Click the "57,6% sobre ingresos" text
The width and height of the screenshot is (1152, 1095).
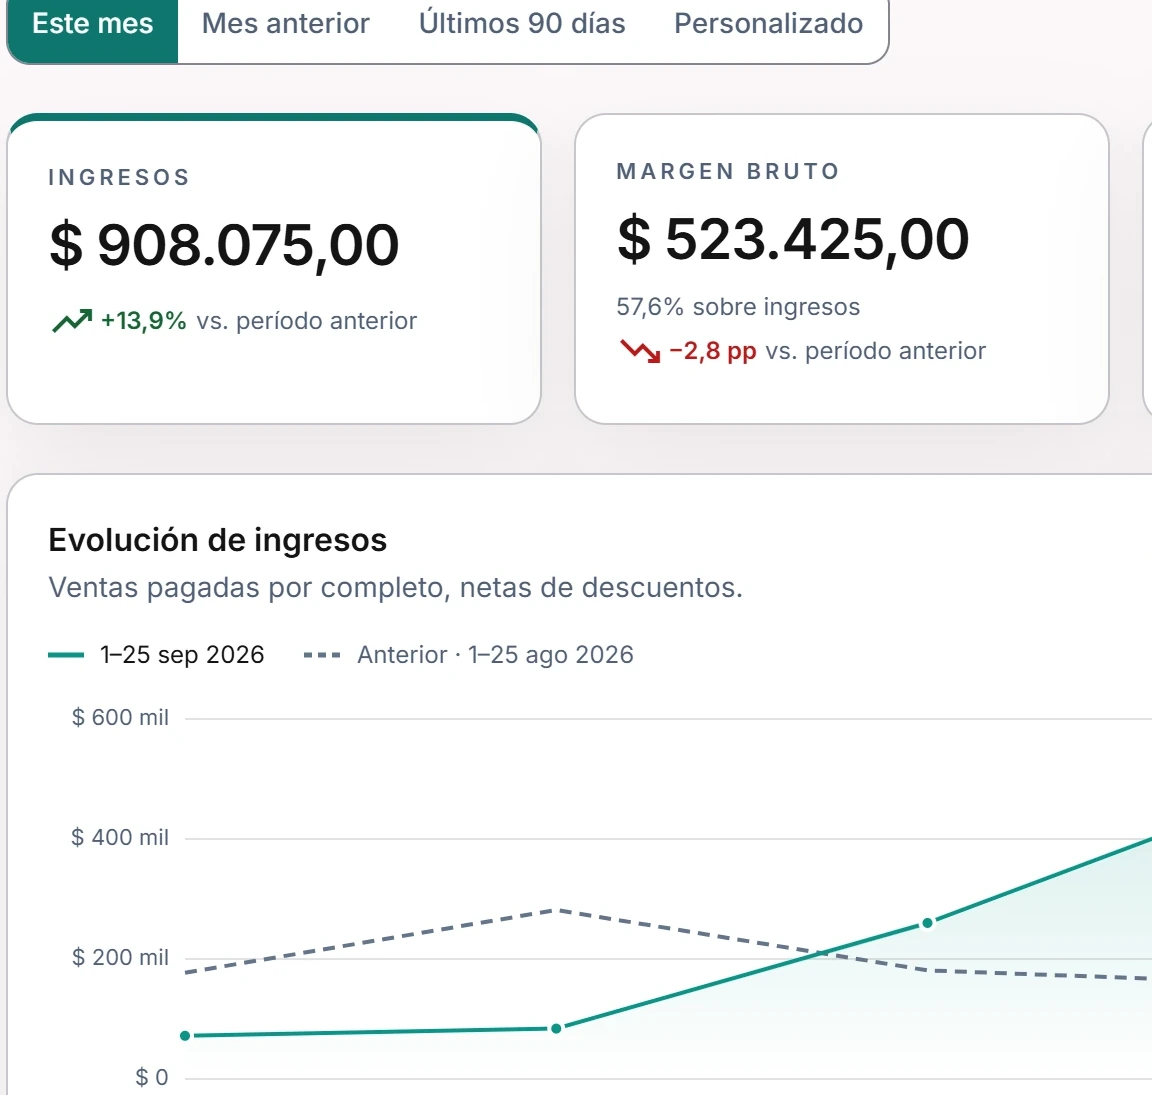[738, 306]
